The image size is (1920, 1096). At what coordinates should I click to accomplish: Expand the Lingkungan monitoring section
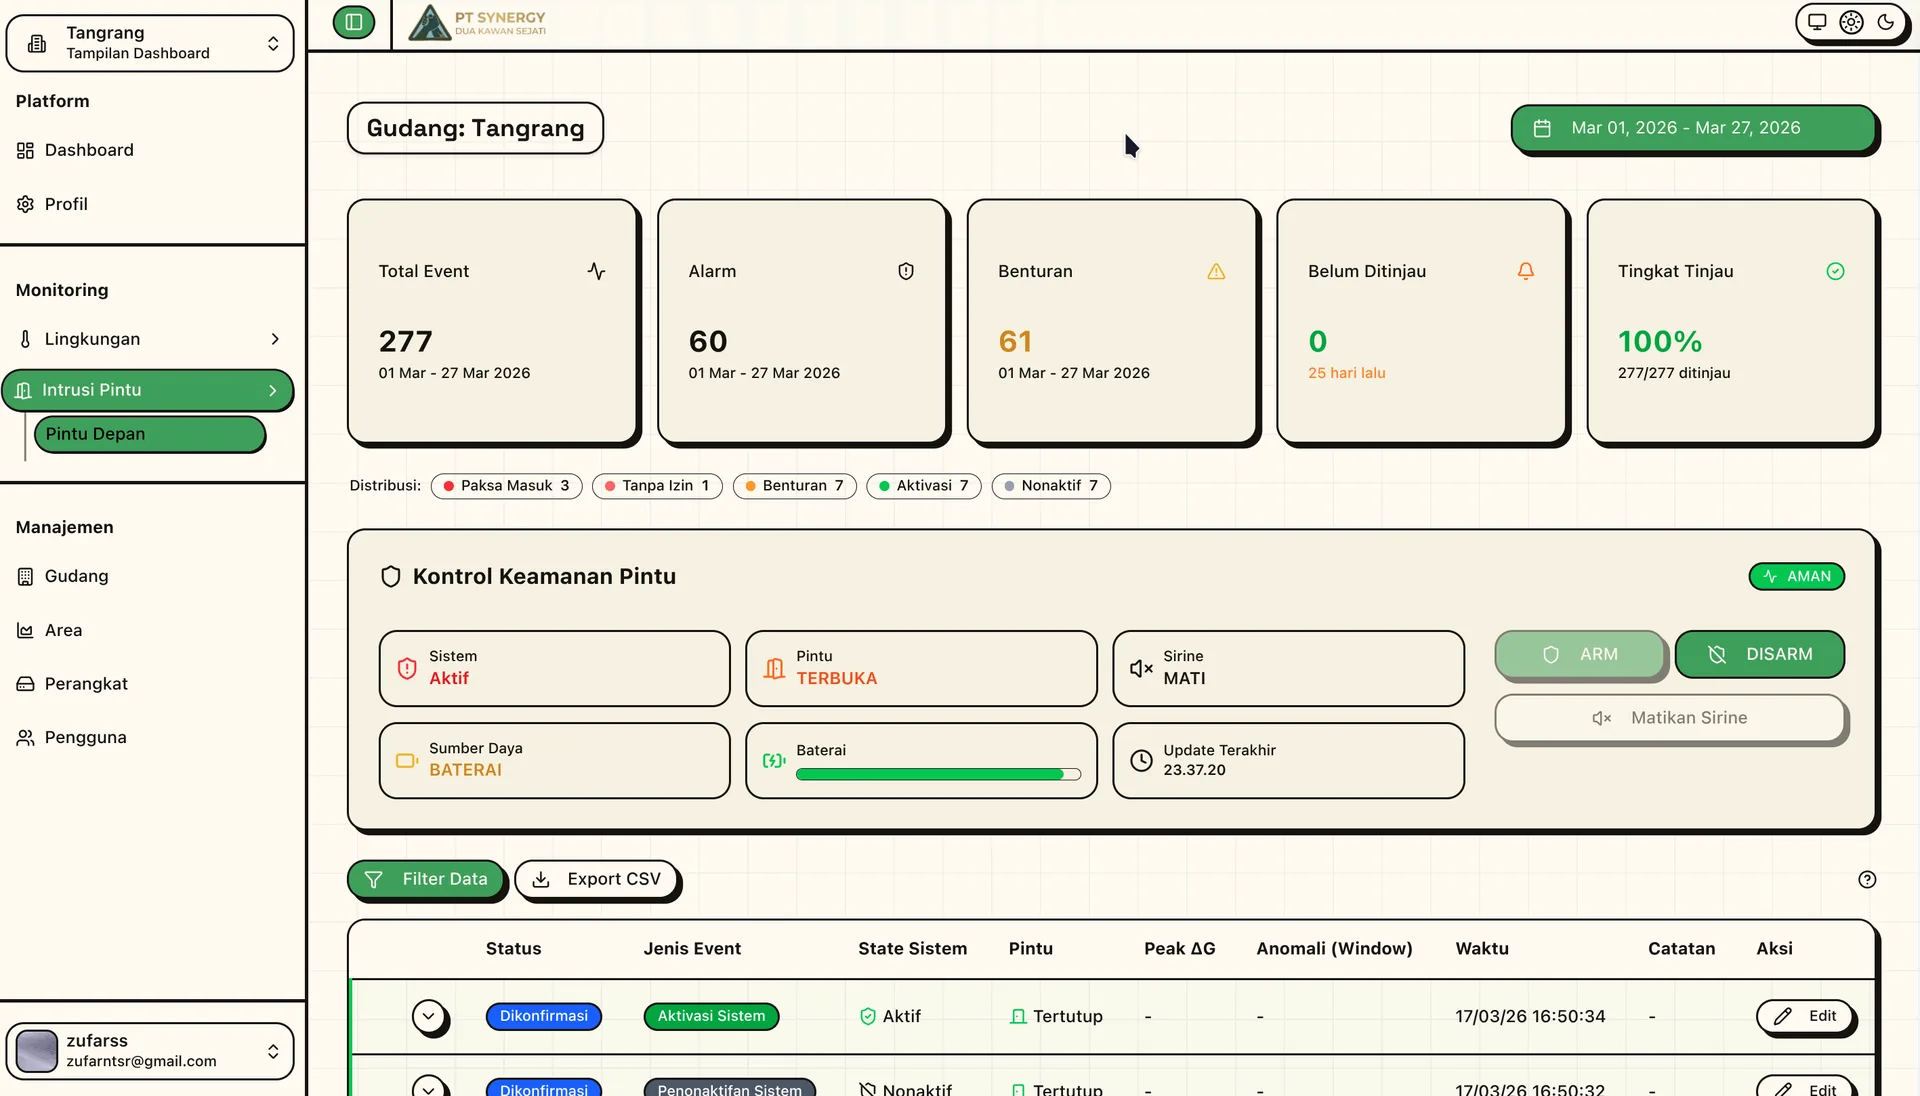tap(150, 339)
